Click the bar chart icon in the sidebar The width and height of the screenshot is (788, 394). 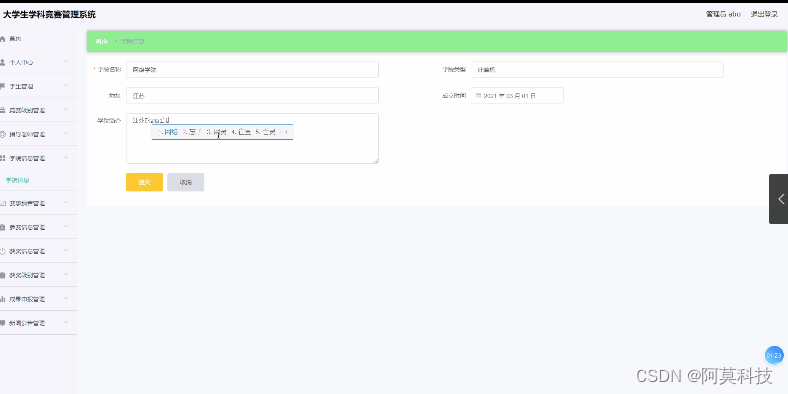click(x=3, y=299)
